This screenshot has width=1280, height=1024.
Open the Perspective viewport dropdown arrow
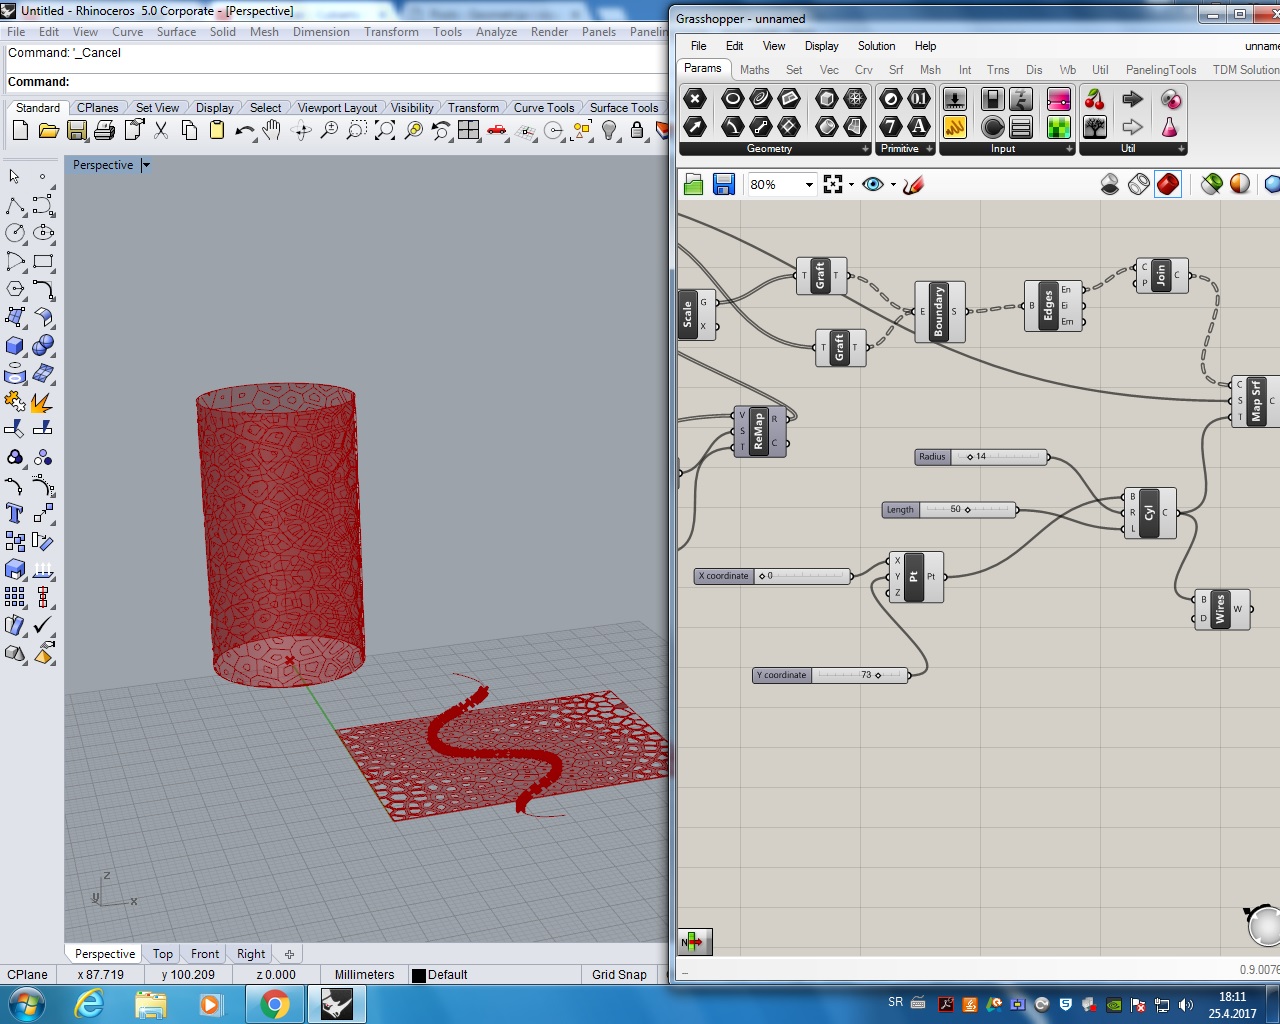coord(146,165)
